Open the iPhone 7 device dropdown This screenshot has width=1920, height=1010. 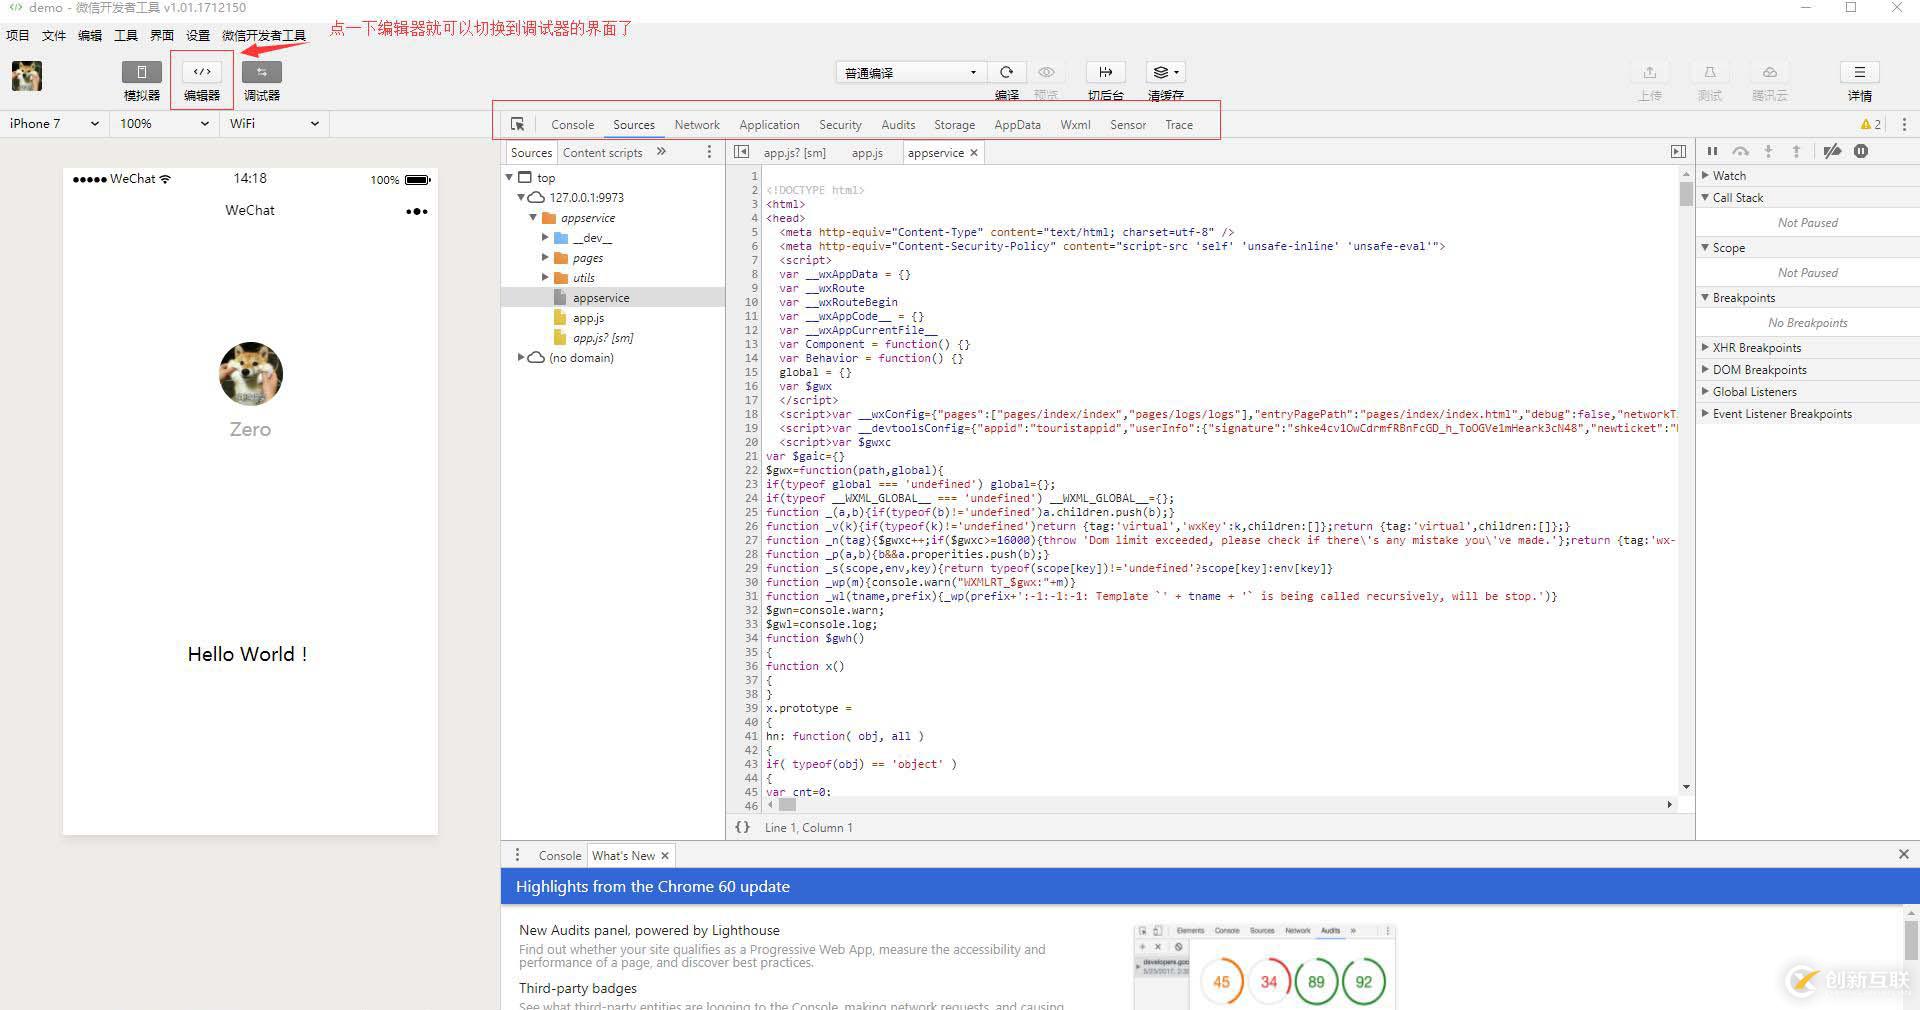pos(54,124)
